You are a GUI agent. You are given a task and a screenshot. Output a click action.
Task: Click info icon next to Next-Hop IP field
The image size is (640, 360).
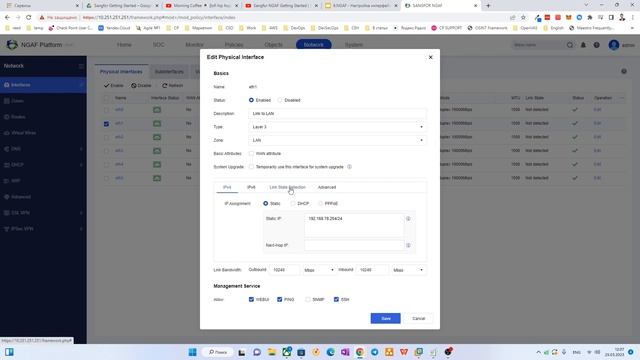[408, 245]
